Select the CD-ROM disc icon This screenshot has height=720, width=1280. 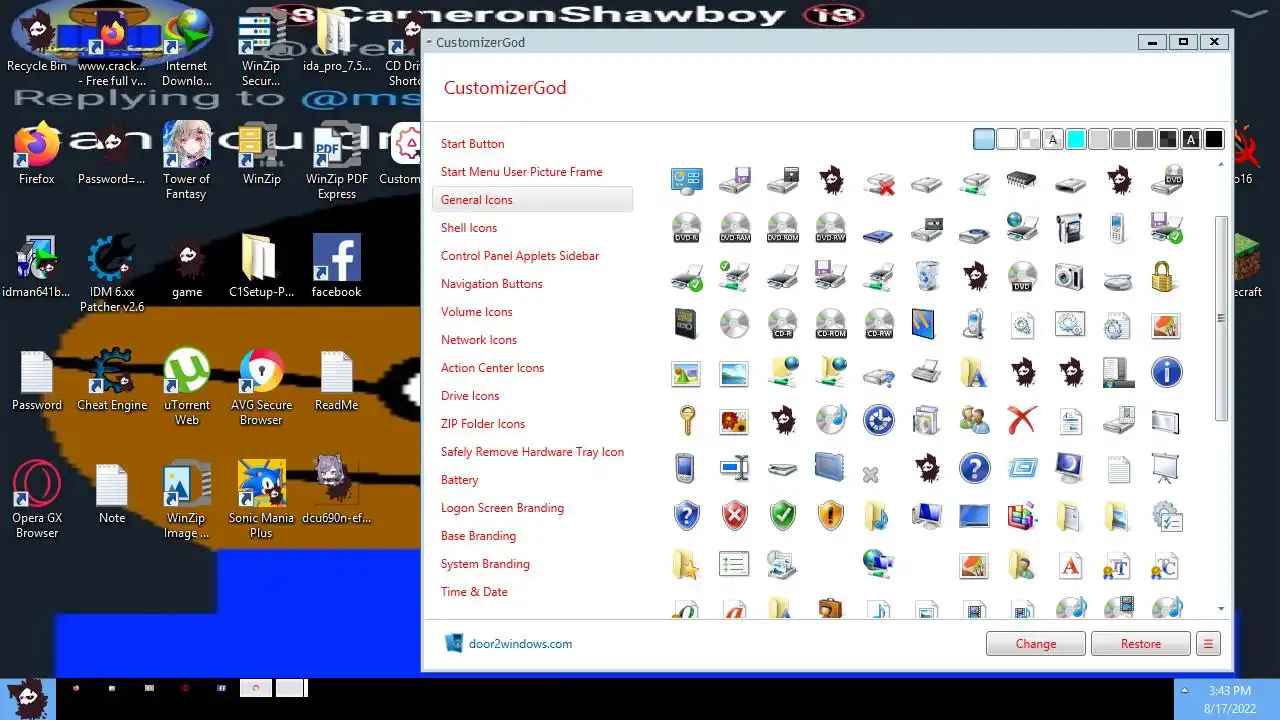[x=831, y=325]
